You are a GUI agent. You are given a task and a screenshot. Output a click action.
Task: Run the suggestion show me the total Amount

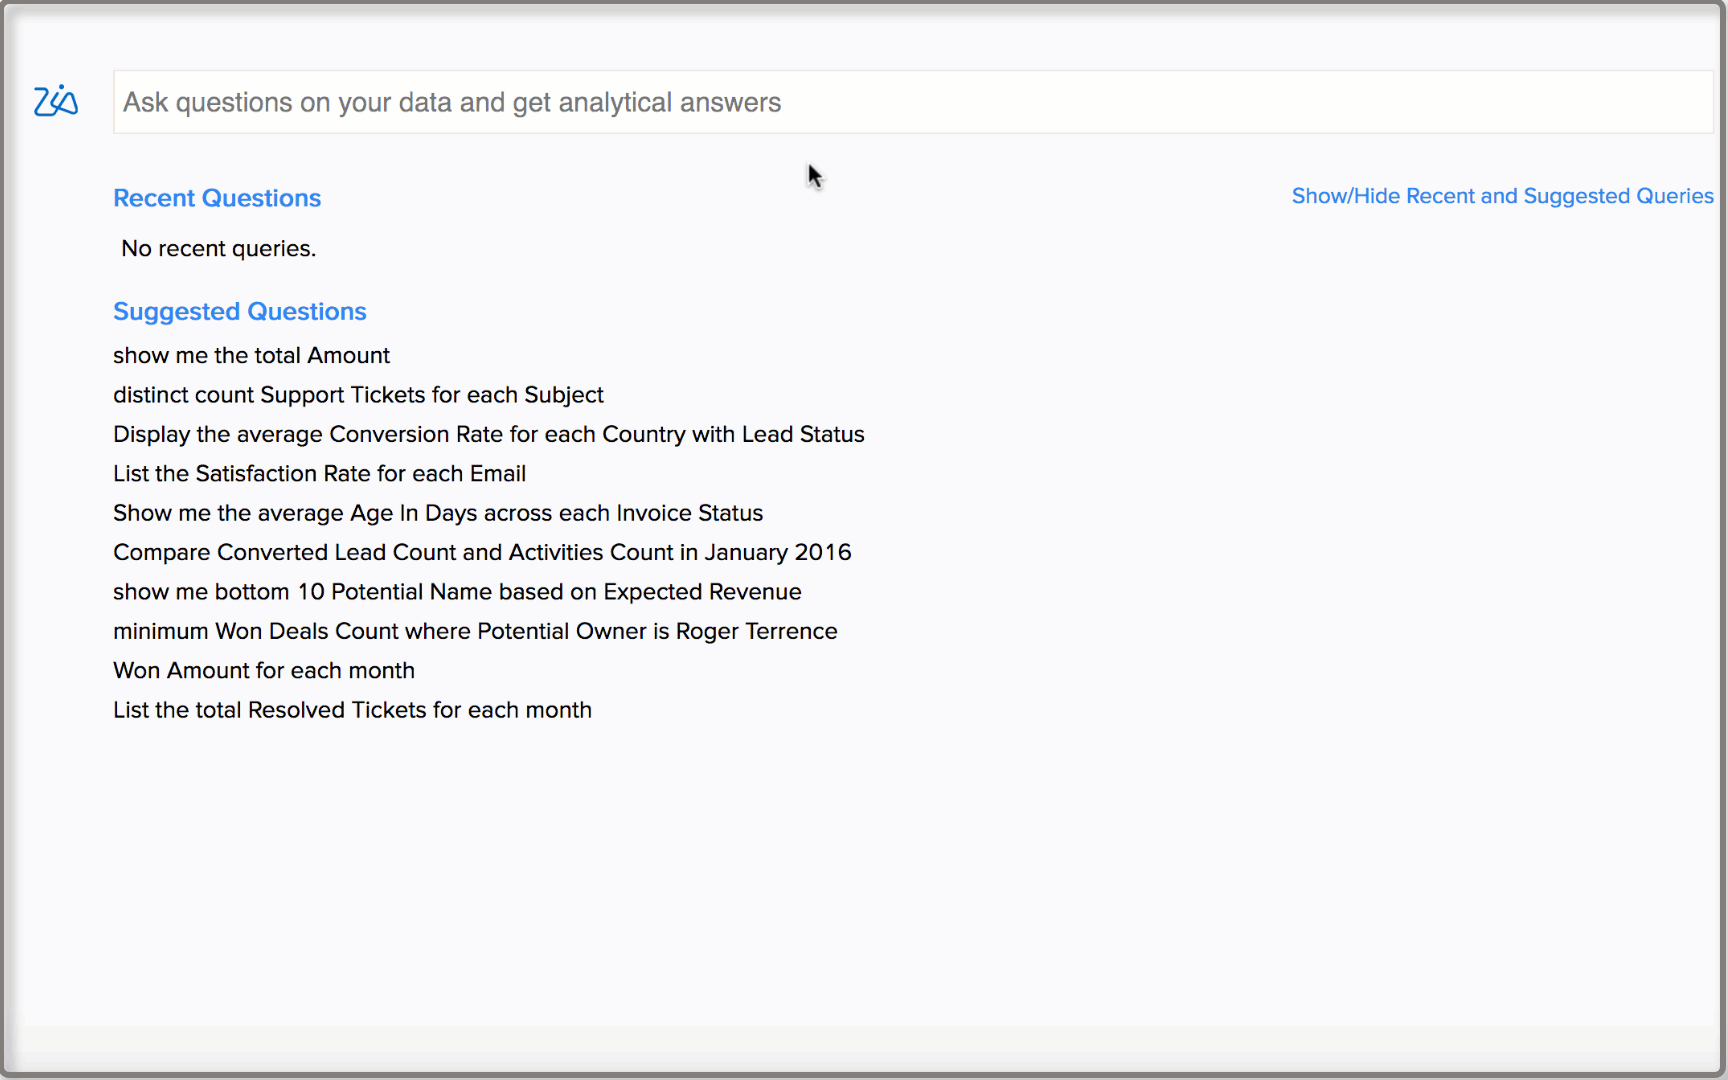pos(251,355)
